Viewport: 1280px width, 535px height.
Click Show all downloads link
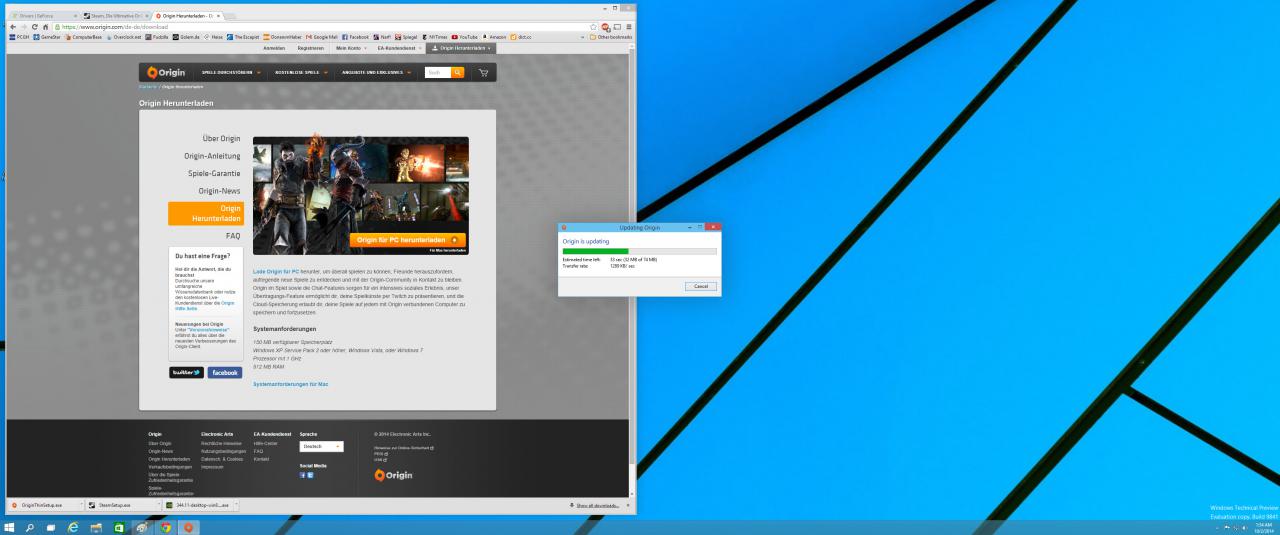click(596, 505)
